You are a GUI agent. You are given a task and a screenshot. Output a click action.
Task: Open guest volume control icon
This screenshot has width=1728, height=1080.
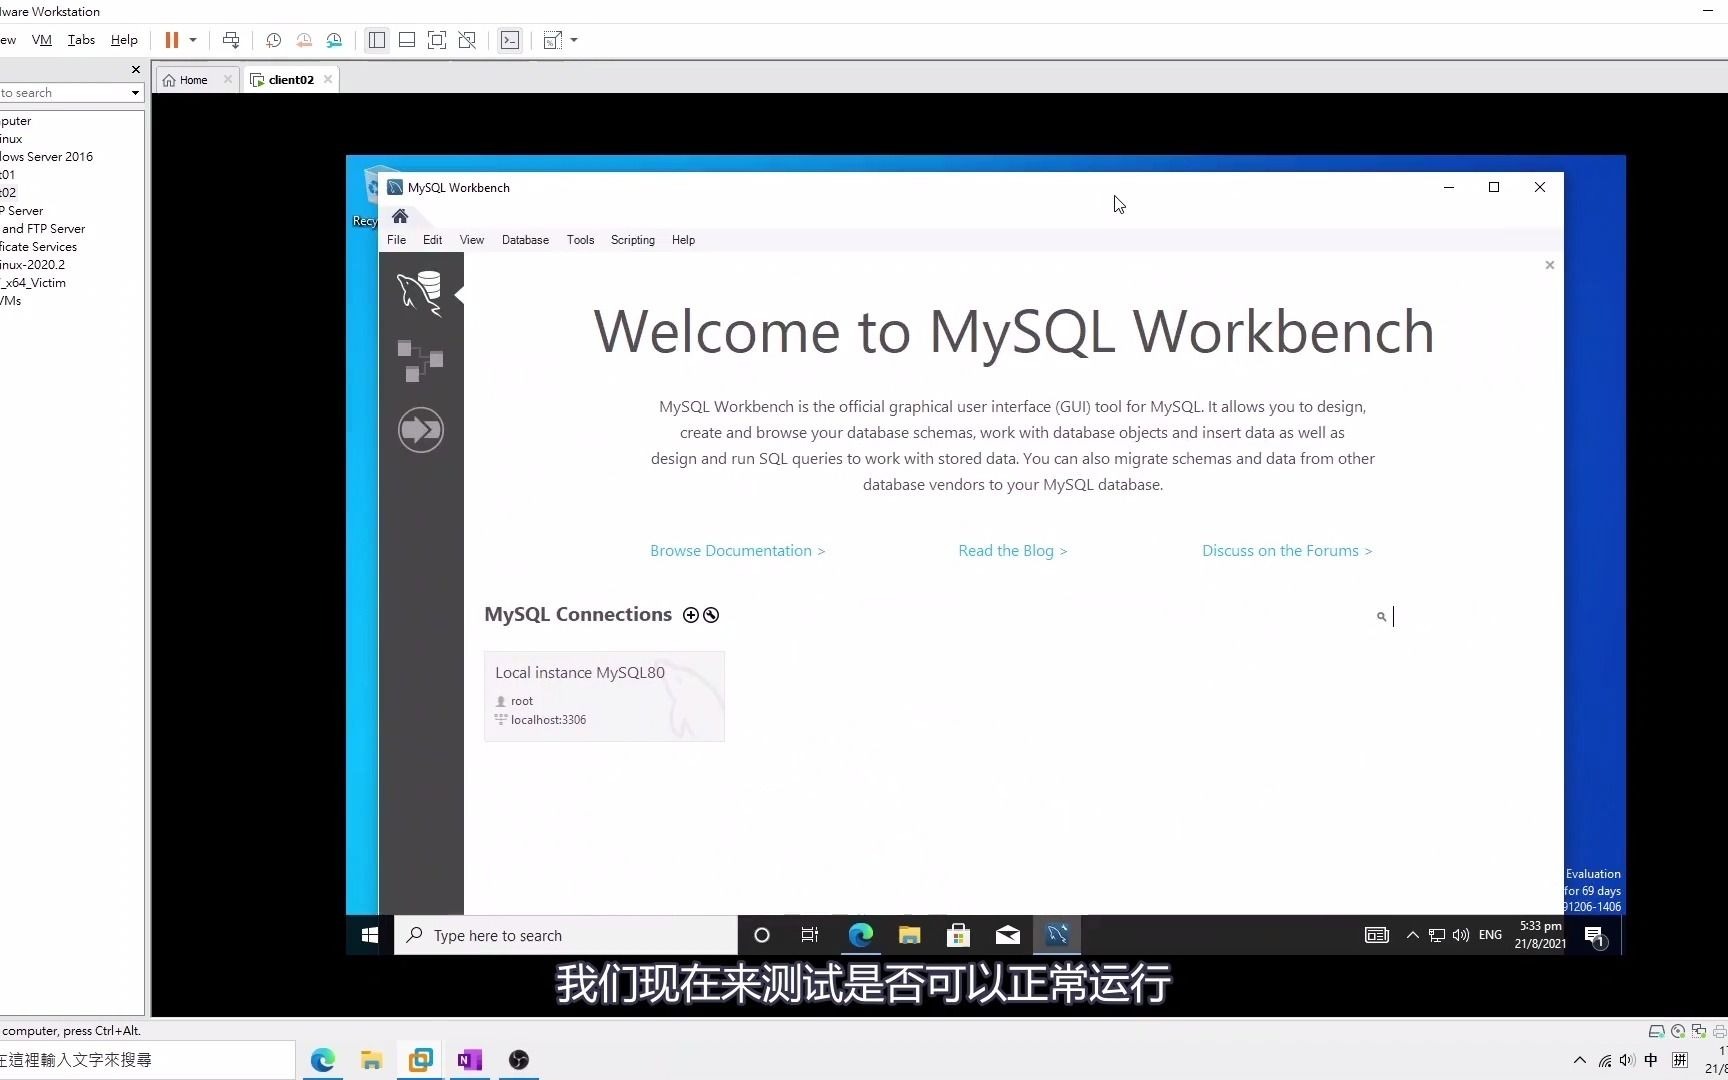click(x=1461, y=935)
